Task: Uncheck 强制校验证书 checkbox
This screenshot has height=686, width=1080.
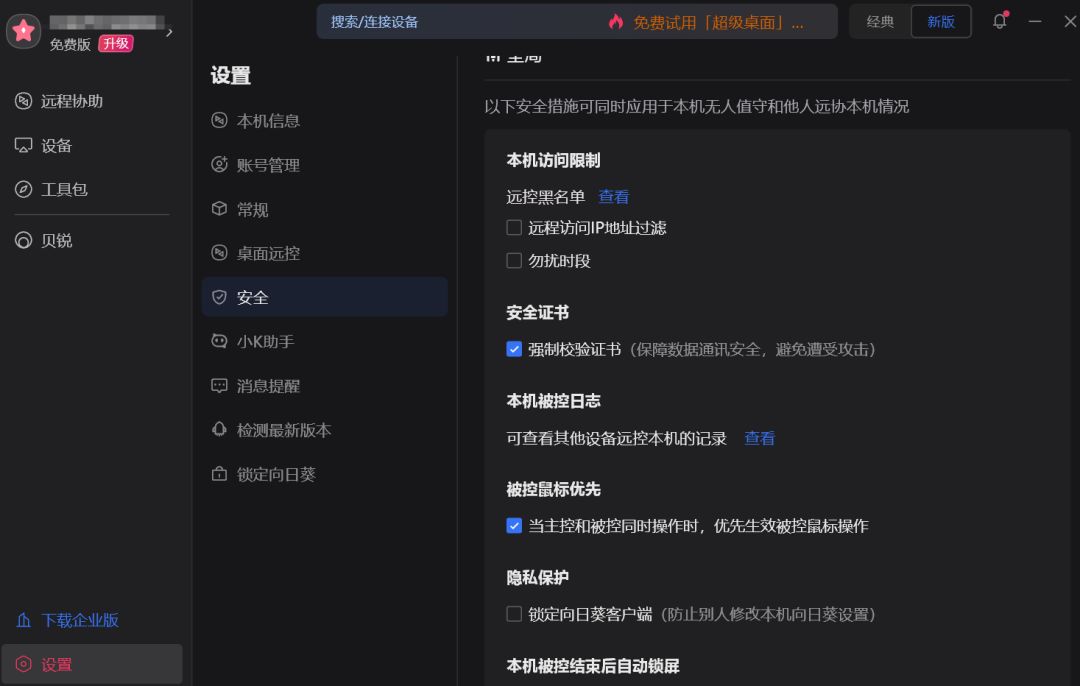Action: tap(514, 349)
